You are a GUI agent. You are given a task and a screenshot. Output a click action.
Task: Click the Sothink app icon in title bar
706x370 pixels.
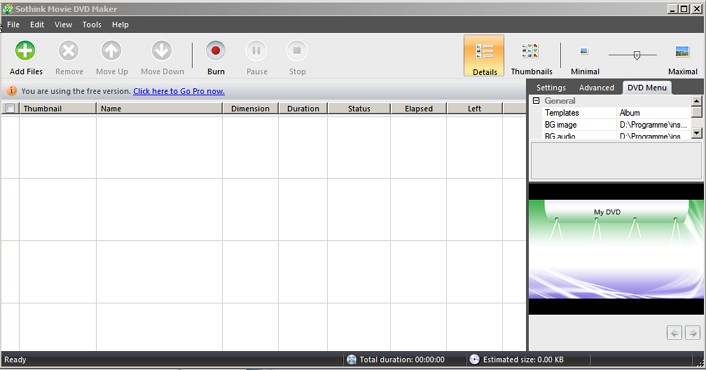coord(8,9)
